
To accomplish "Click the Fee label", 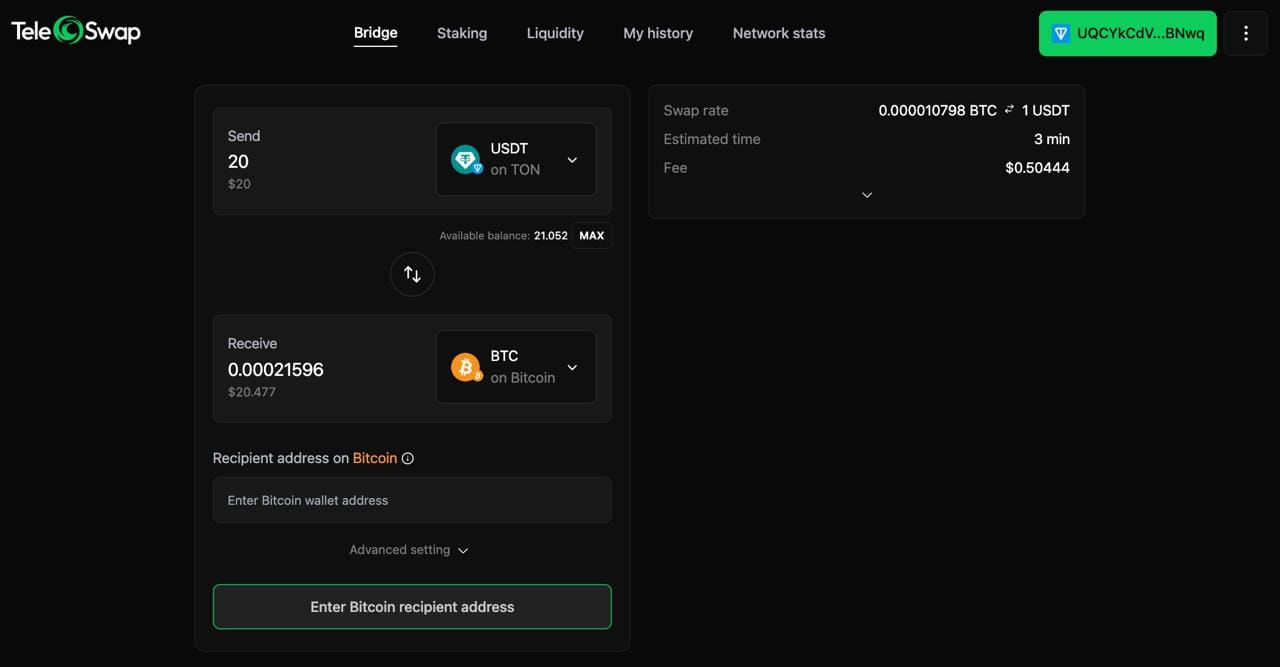I will tap(676, 168).
